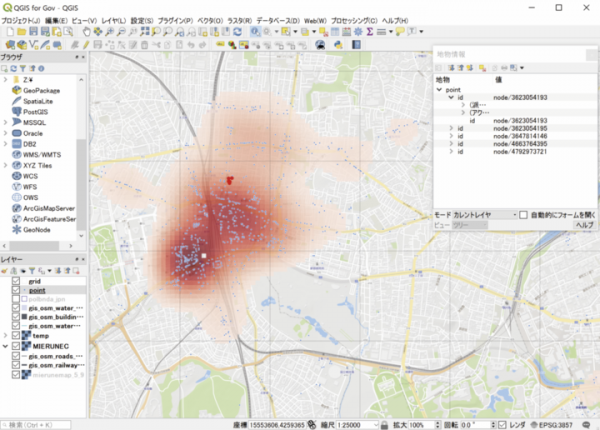Click the Add Vector Layer icon
The height and width of the screenshot is (430, 600).
34,45
